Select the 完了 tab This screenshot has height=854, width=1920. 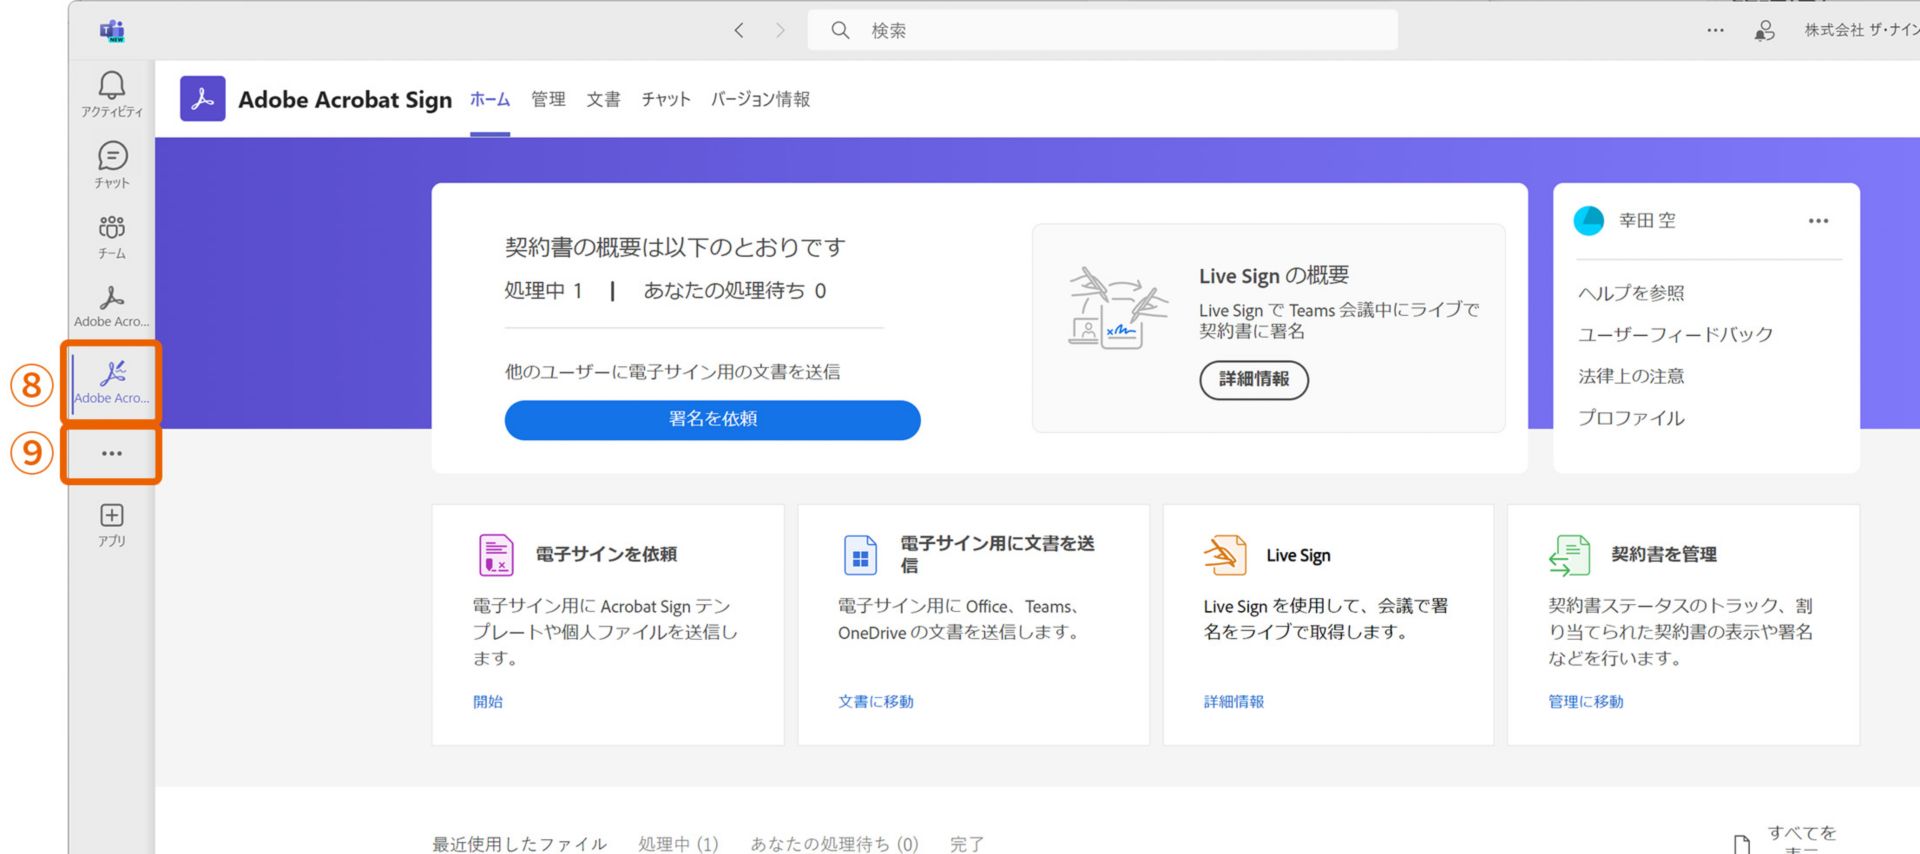967,844
